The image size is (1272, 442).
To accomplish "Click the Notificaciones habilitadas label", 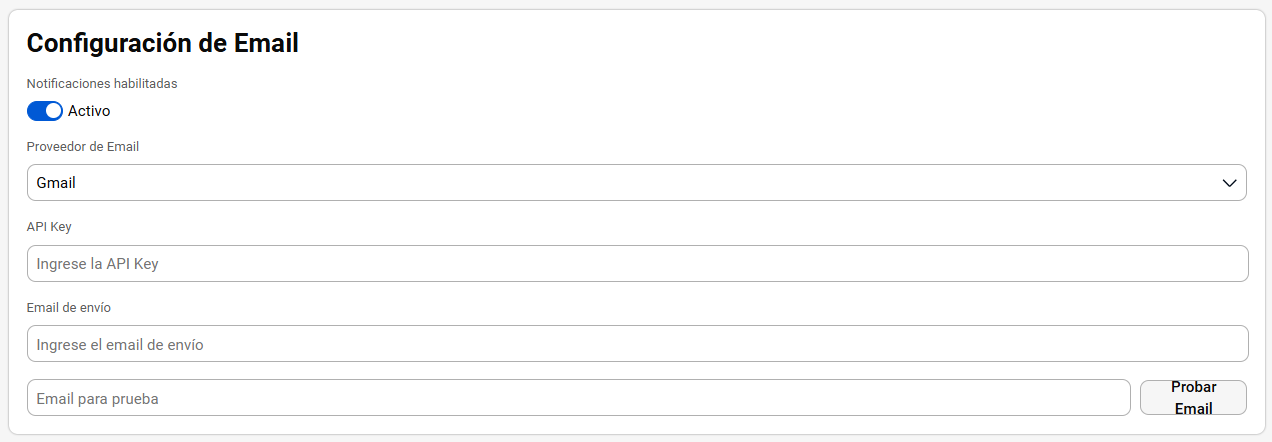I will click(102, 84).
